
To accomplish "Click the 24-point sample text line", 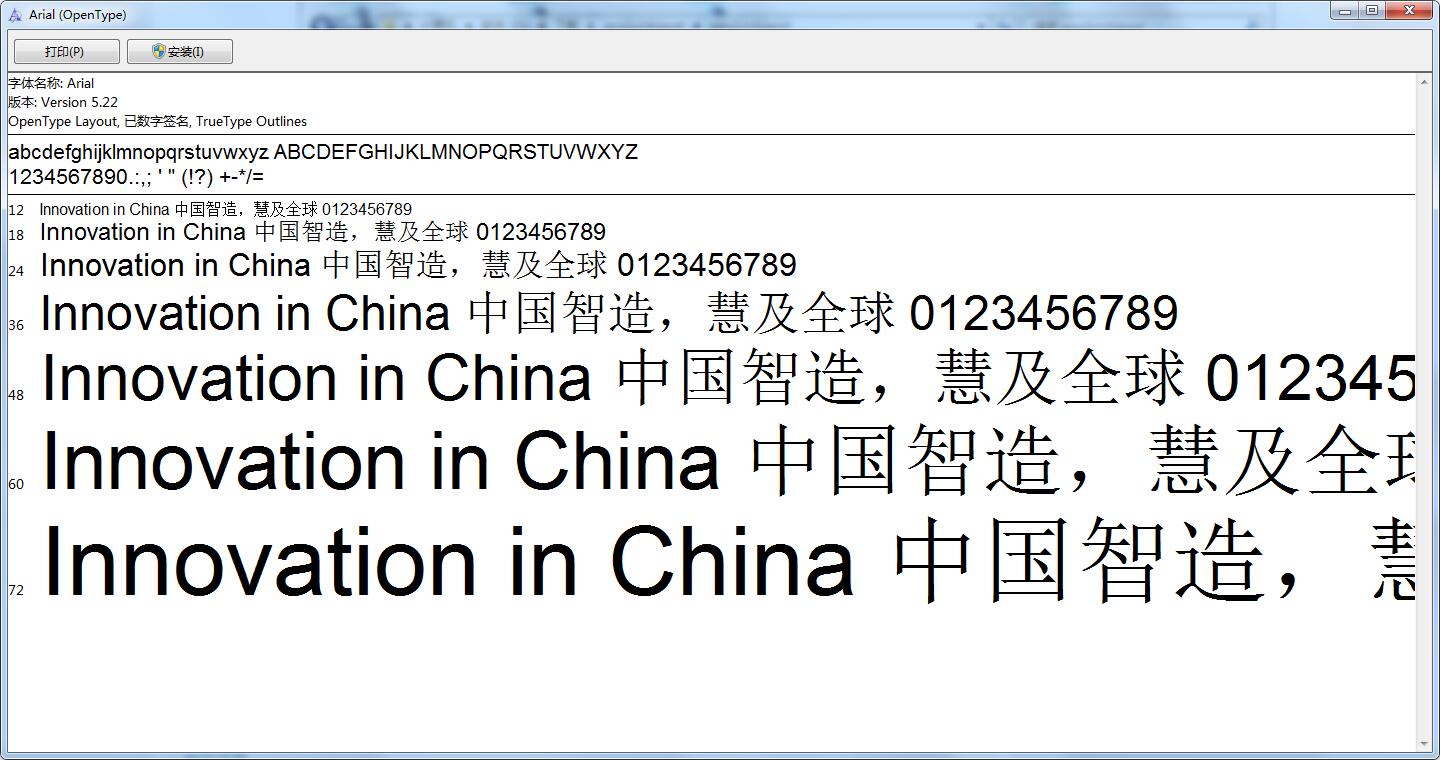I will tap(418, 266).
